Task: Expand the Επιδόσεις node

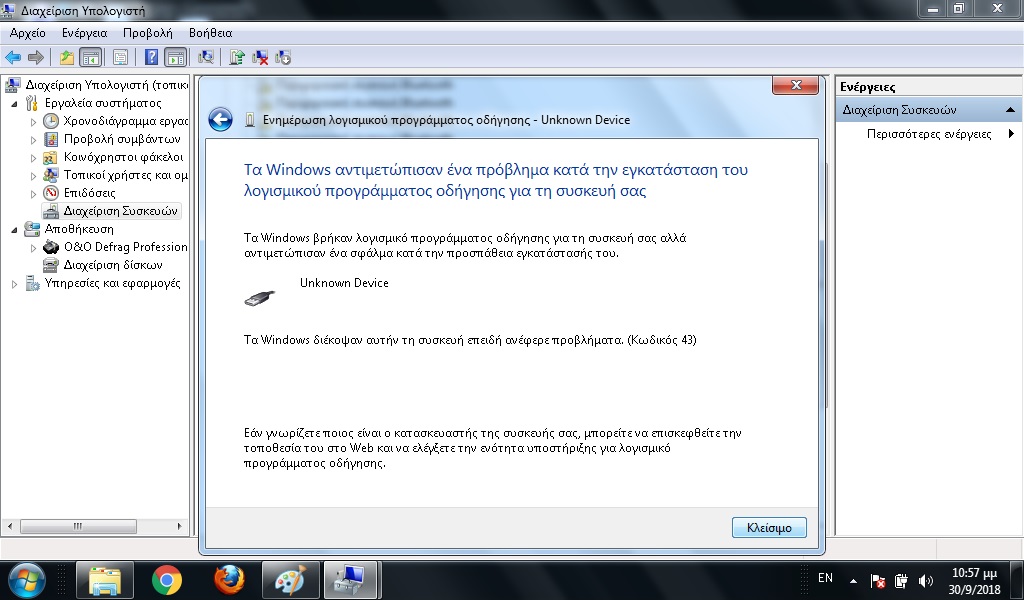Action: click(x=33, y=193)
